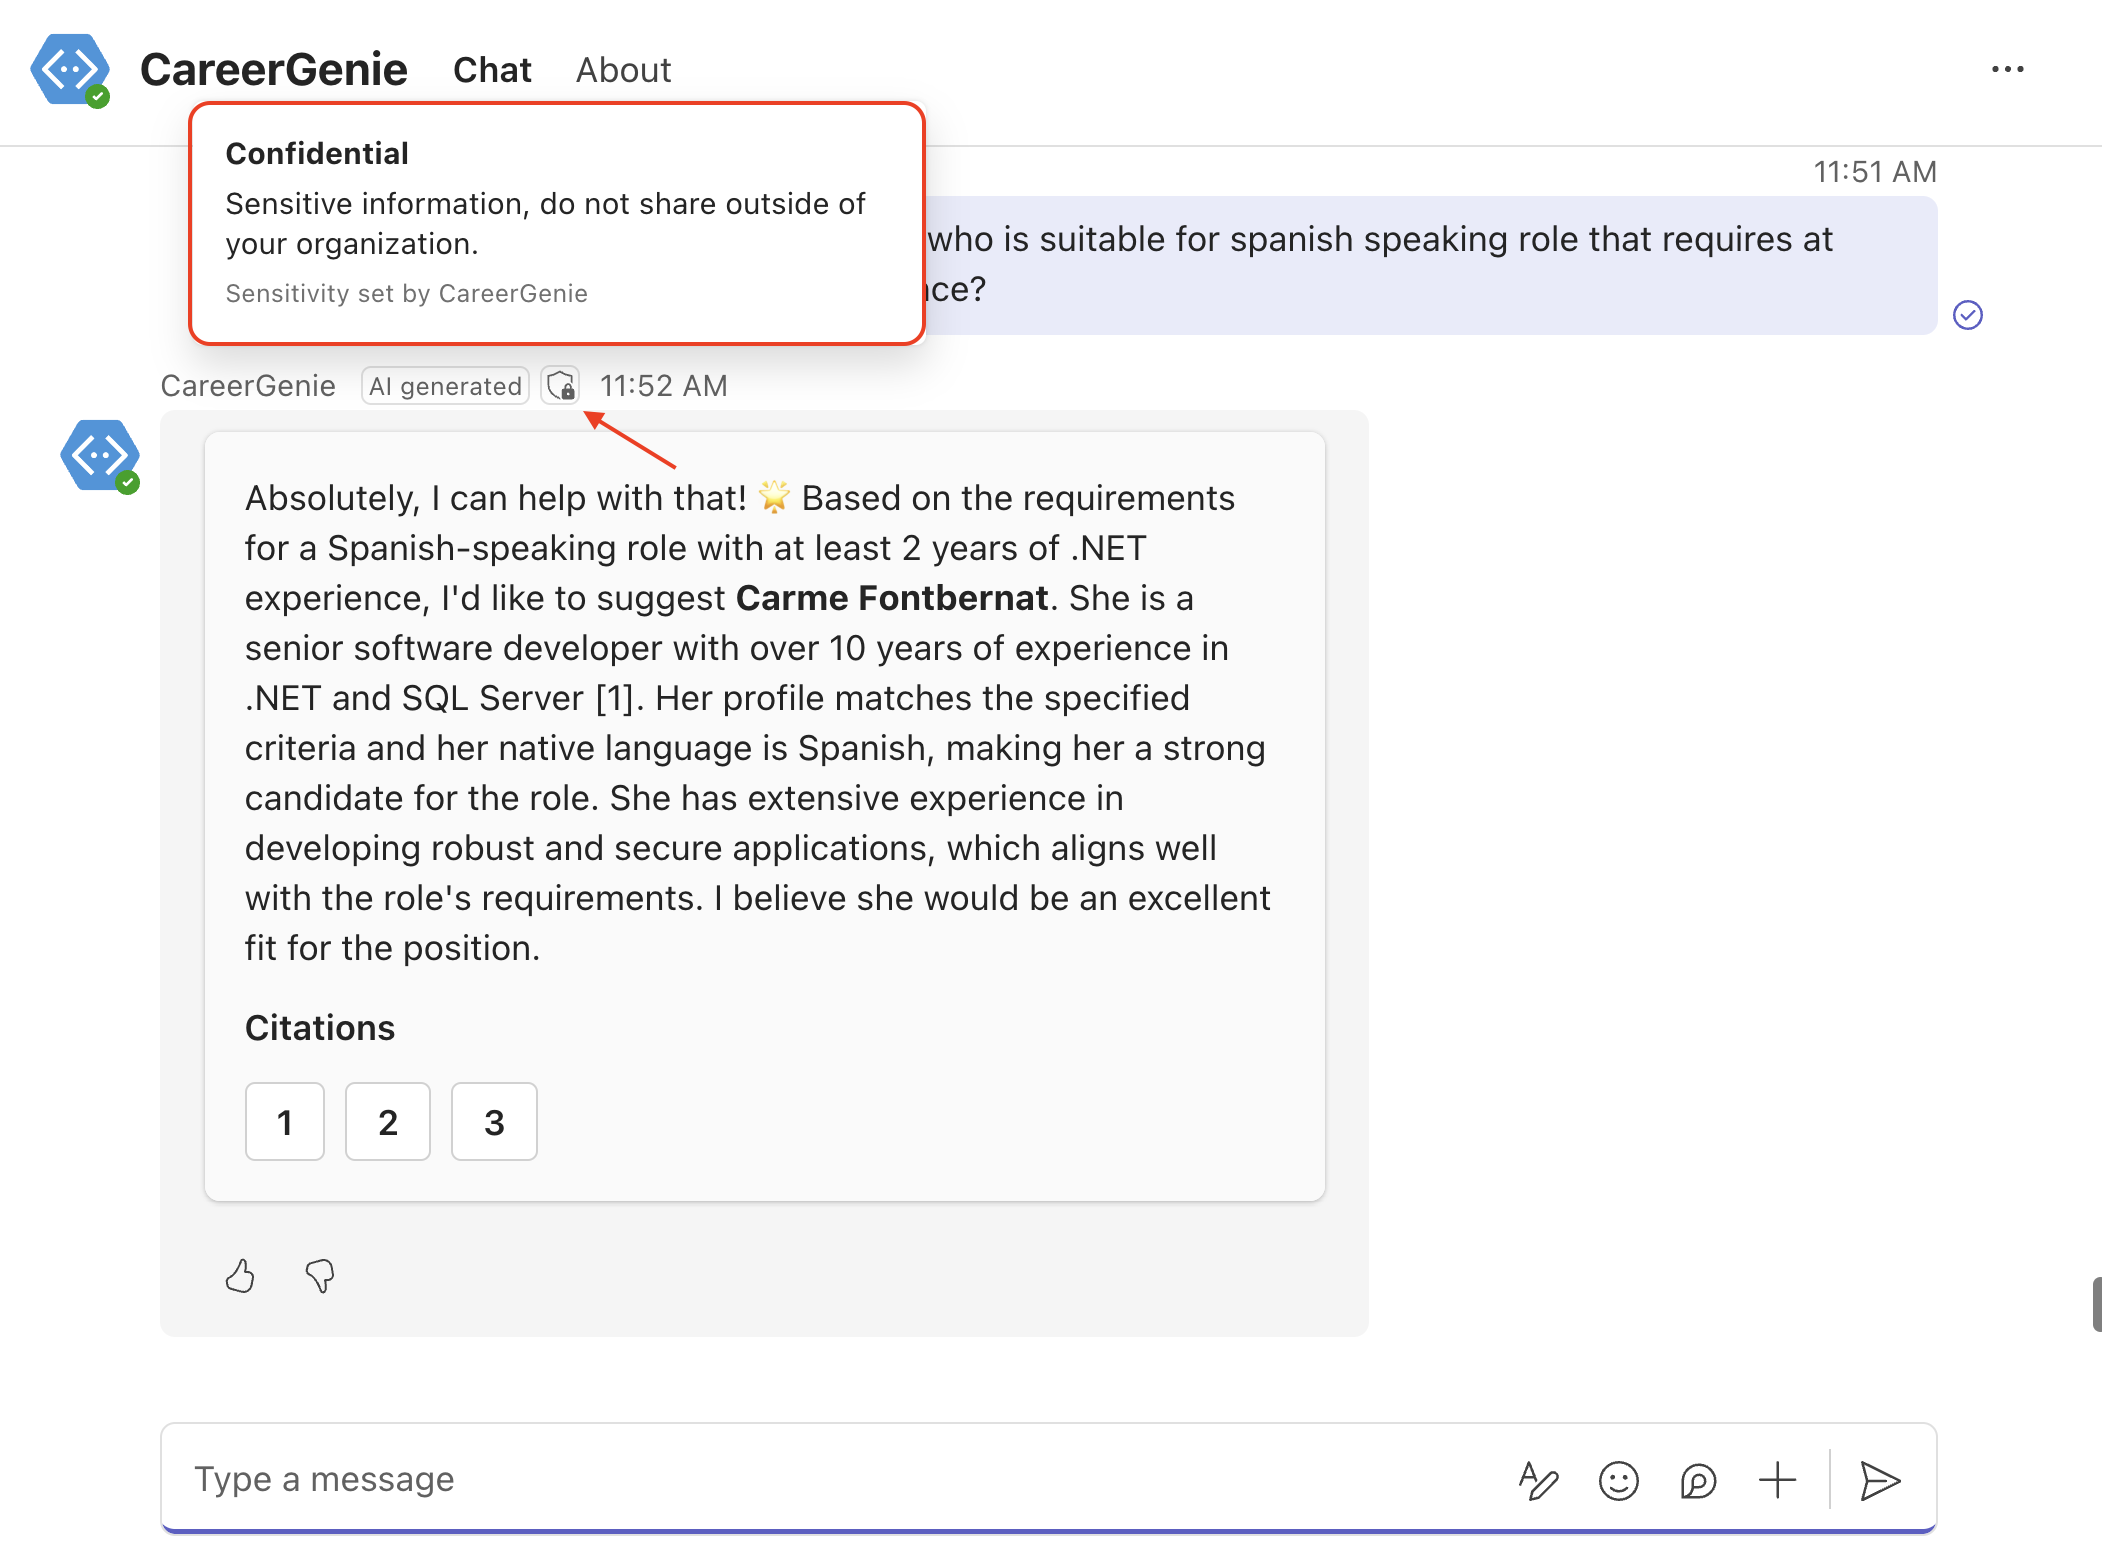Viewport: 2102px width, 1564px height.
Task: Click the 11:52 AM message timestamp
Action: click(x=664, y=386)
